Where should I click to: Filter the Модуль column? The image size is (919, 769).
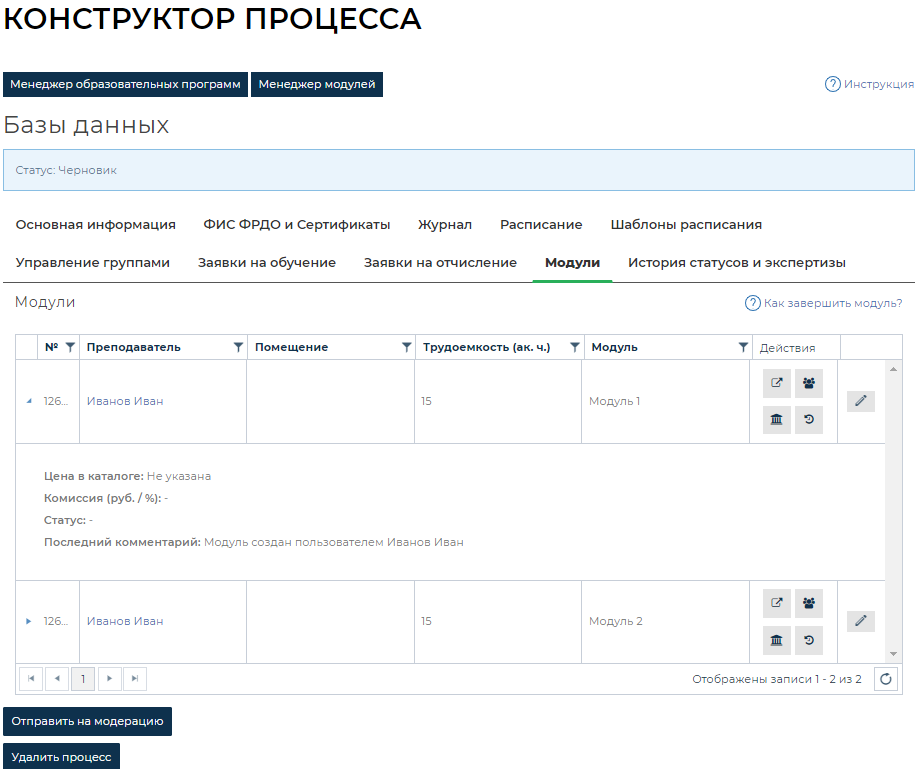[x=743, y=348]
